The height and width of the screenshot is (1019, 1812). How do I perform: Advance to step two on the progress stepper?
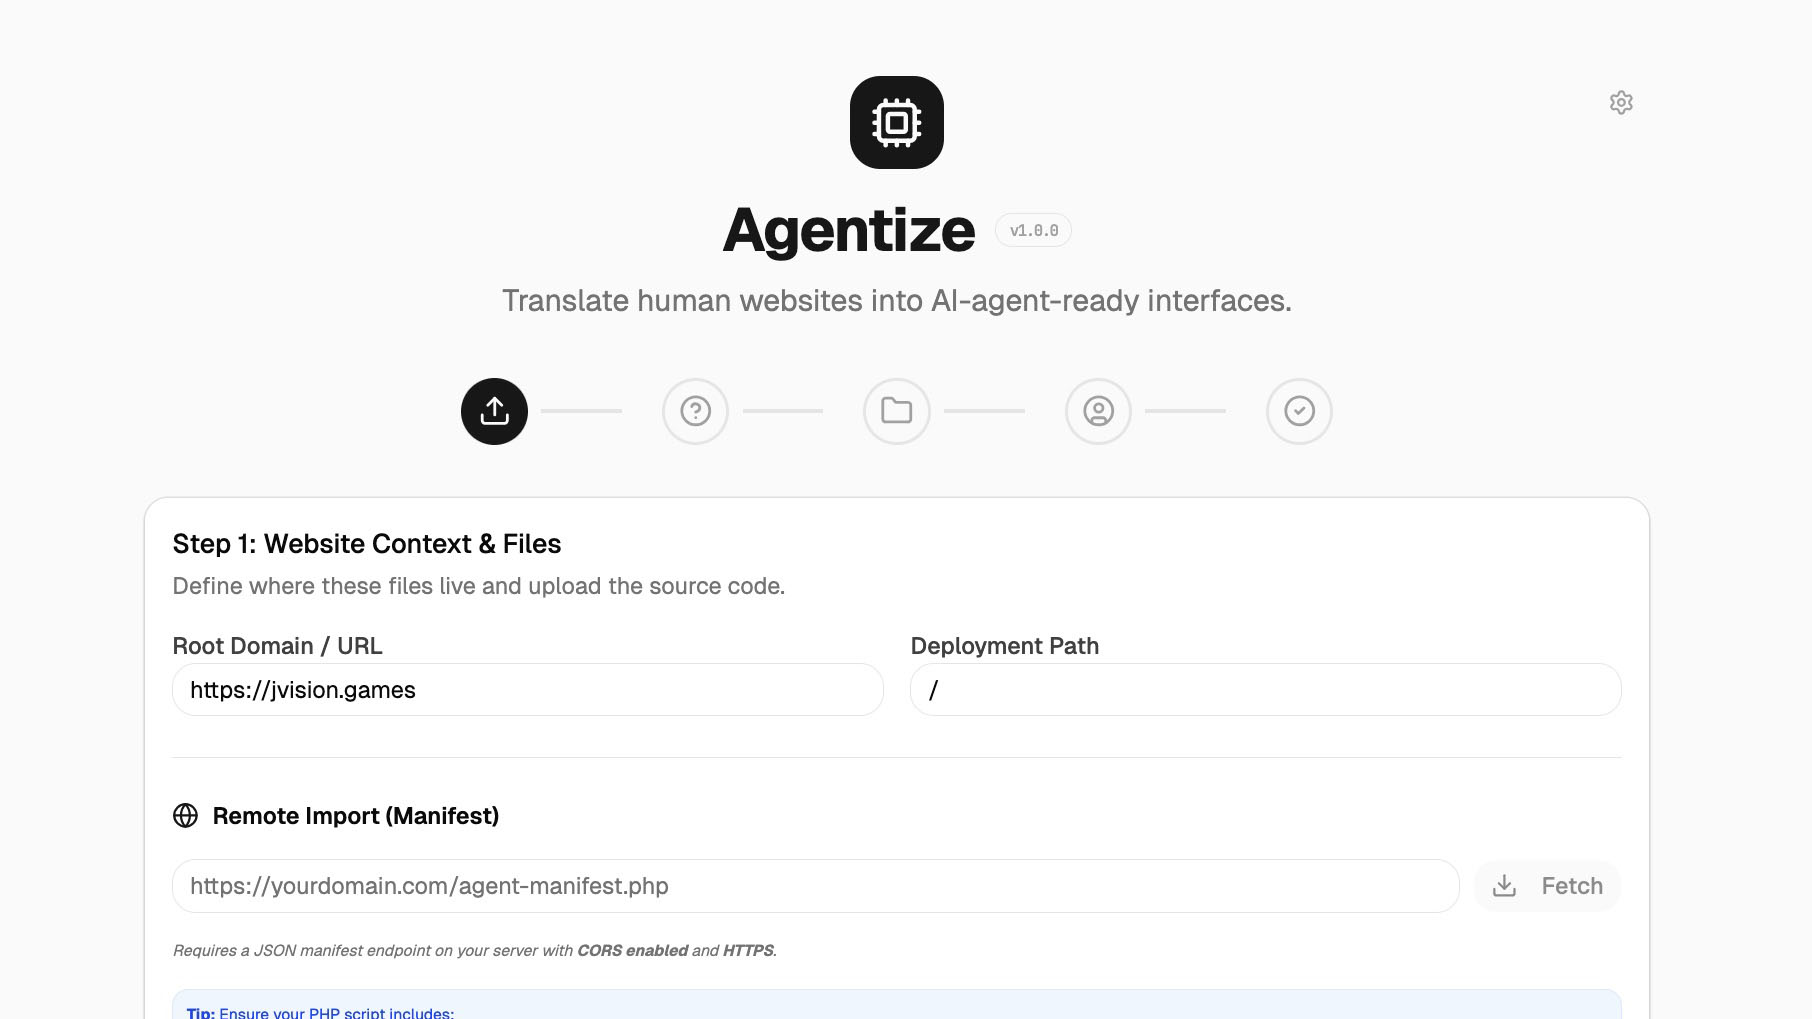tap(695, 411)
